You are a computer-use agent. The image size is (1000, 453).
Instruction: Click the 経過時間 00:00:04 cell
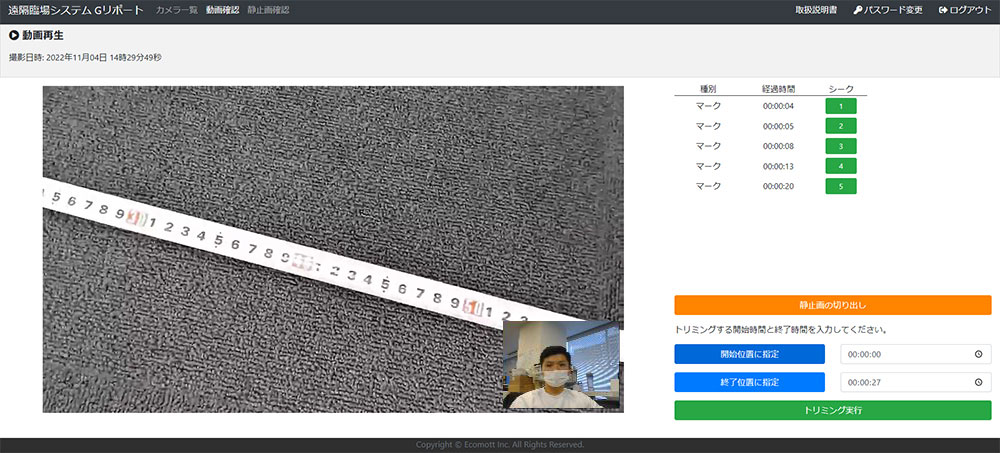778,106
